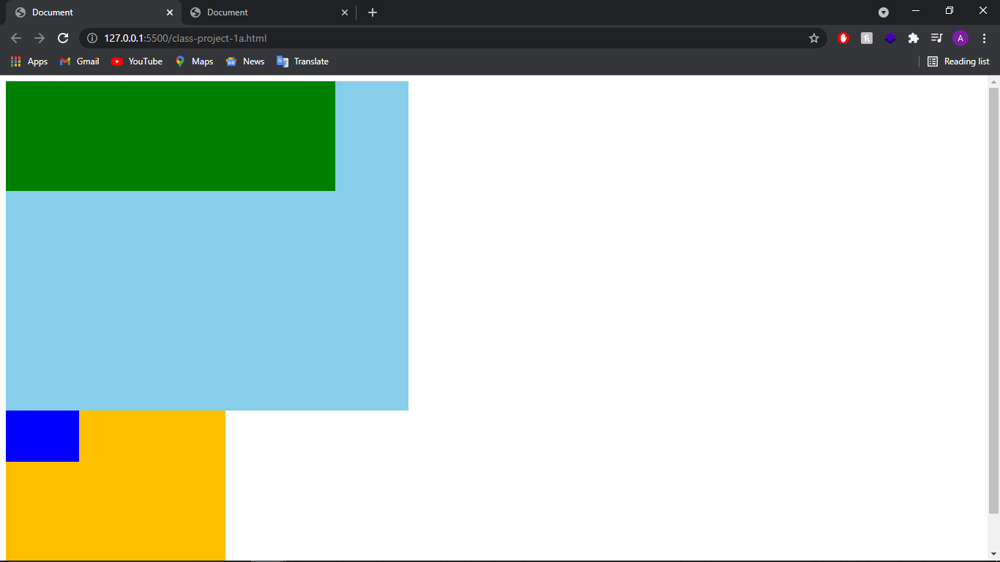Click the green box on the page
This screenshot has height=562, width=1000.
point(170,136)
